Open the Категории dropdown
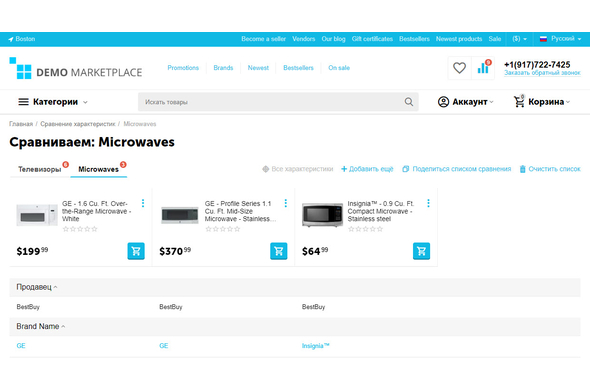 pyautogui.click(x=53, y=102)
